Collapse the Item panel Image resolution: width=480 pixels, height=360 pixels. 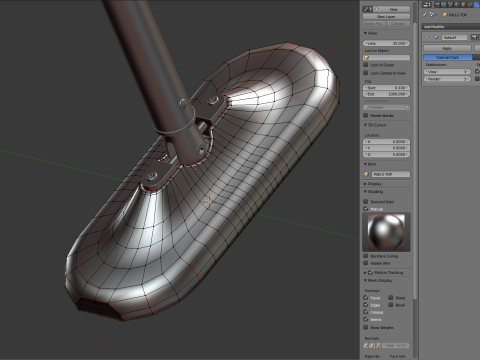tap(365, 164)
